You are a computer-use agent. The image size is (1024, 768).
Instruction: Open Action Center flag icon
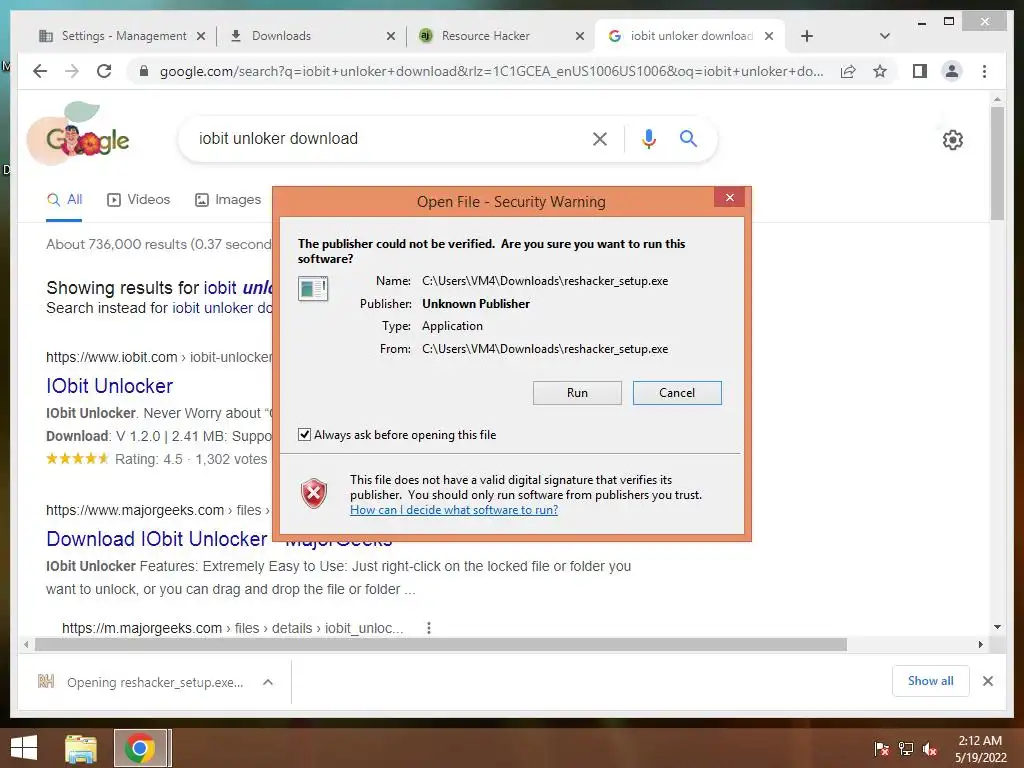[x=882, y=749]
